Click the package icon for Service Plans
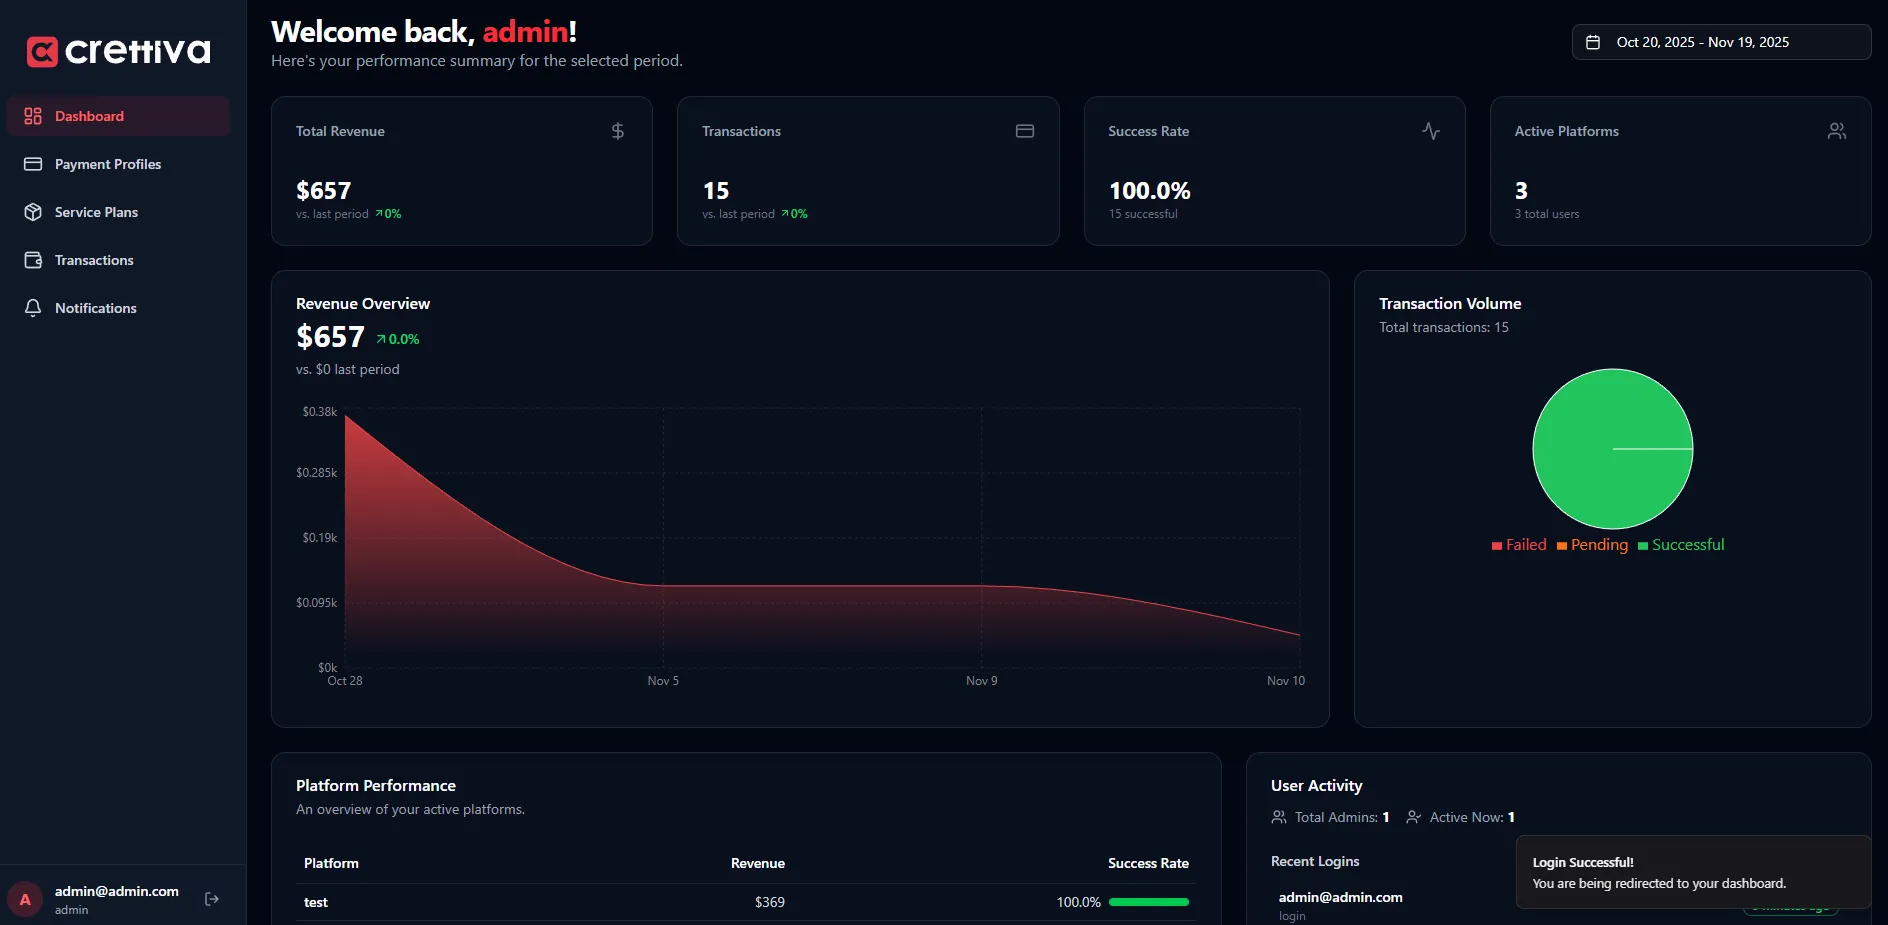 (x=33, y=212)
